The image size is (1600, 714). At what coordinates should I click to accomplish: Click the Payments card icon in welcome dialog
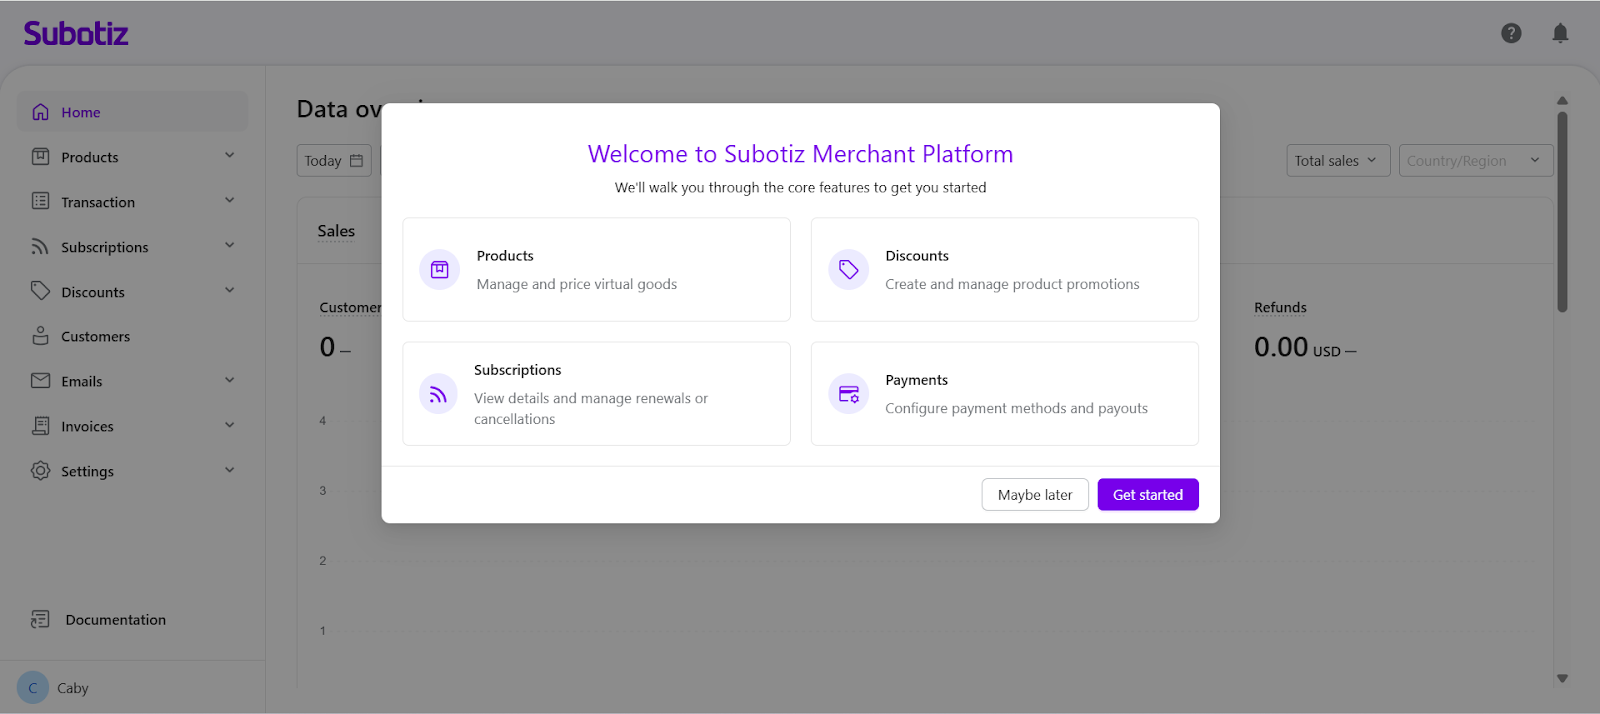pos(848,394)
